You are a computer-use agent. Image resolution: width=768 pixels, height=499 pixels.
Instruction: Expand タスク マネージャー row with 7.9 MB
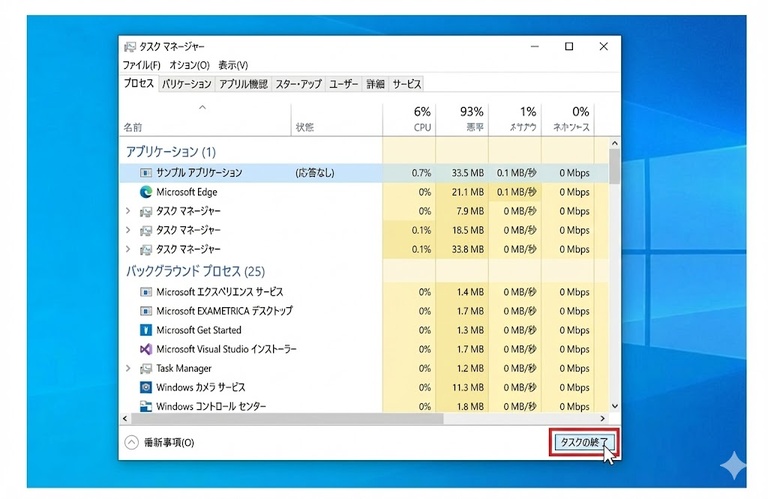(x=128, y=211)
